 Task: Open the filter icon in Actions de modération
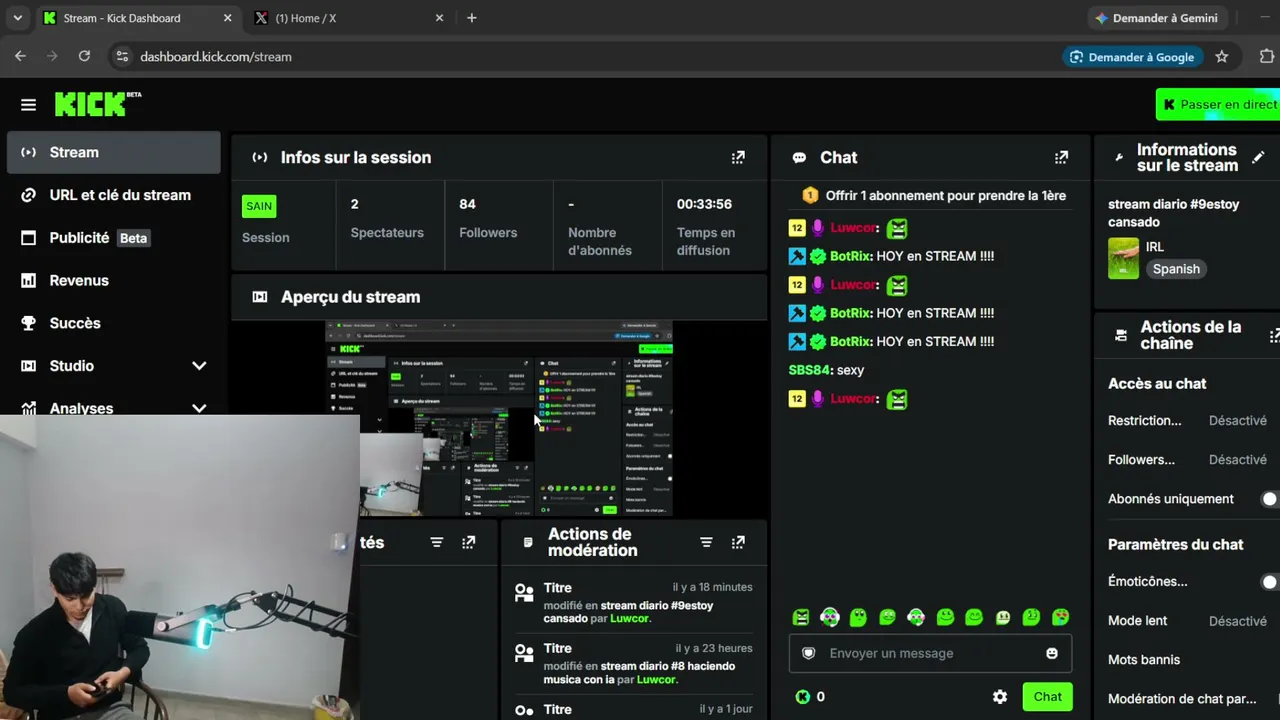[706, 542]
